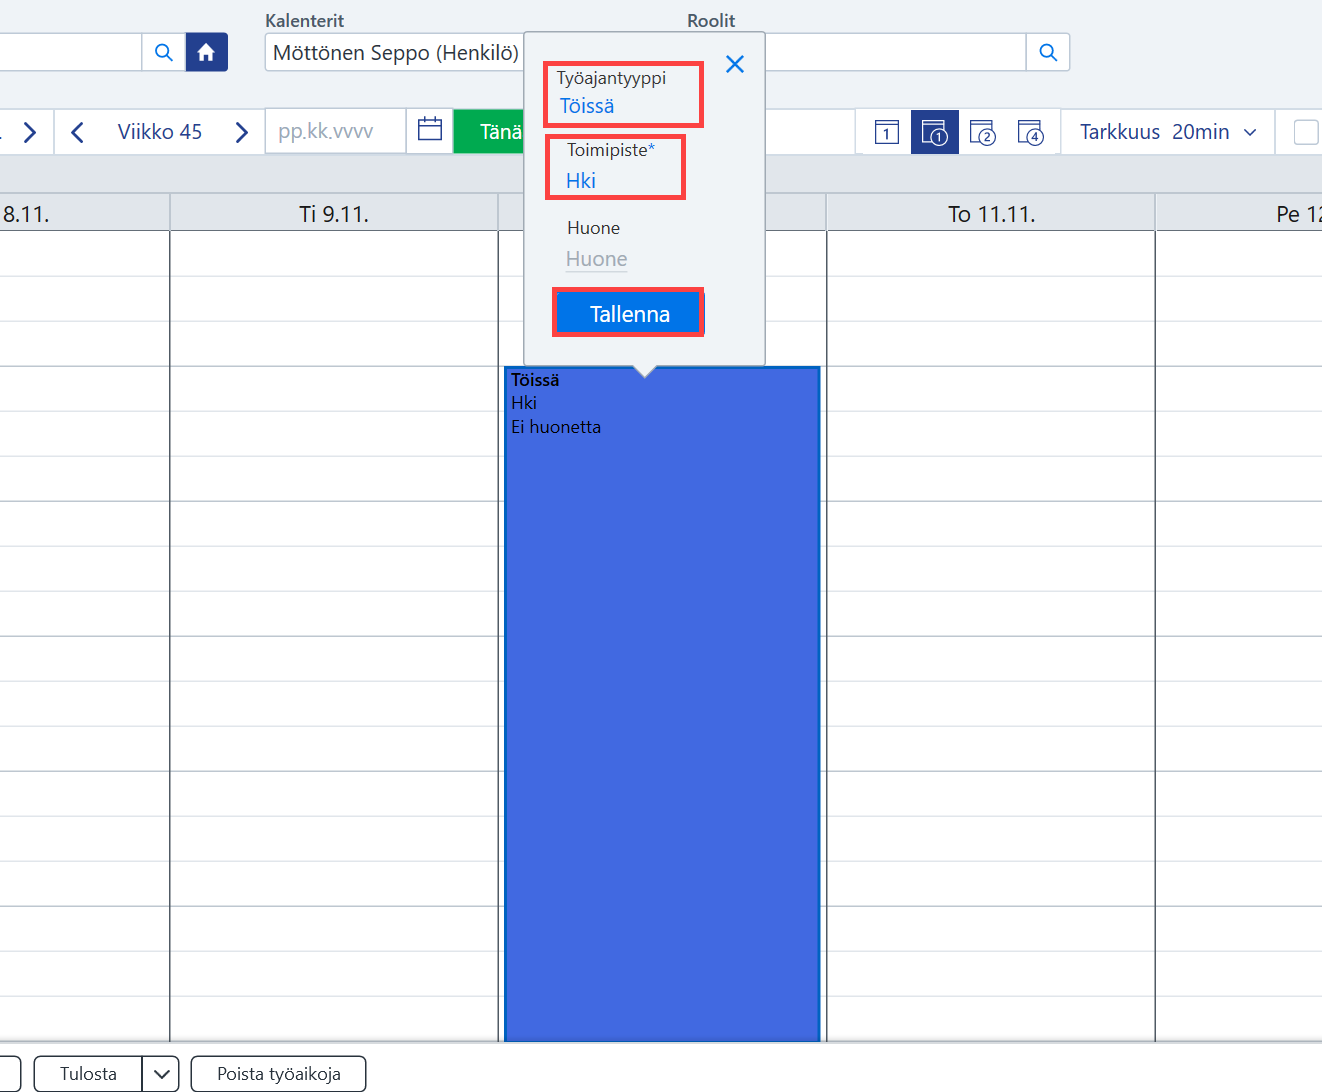The height and width of the screenshot is (1092, 1322).
Task: Click the To 11.11. day header
Action: (x=991, y=214)
